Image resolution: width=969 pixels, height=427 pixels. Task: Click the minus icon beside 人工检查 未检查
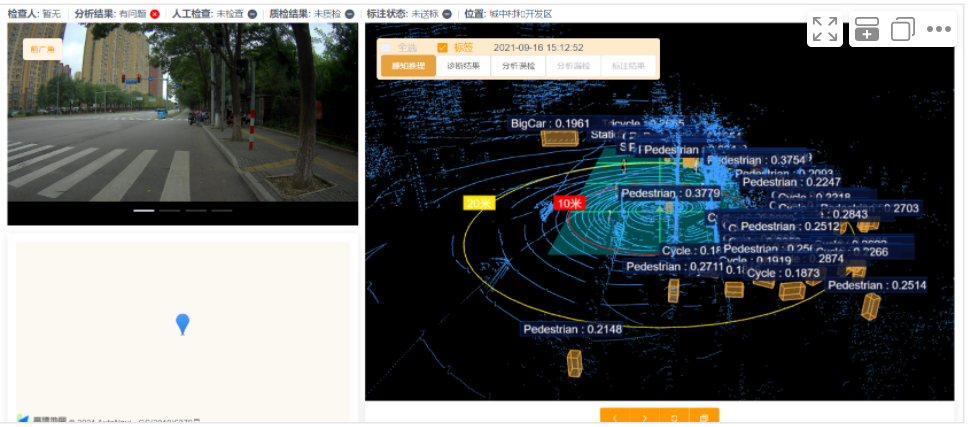252,14
